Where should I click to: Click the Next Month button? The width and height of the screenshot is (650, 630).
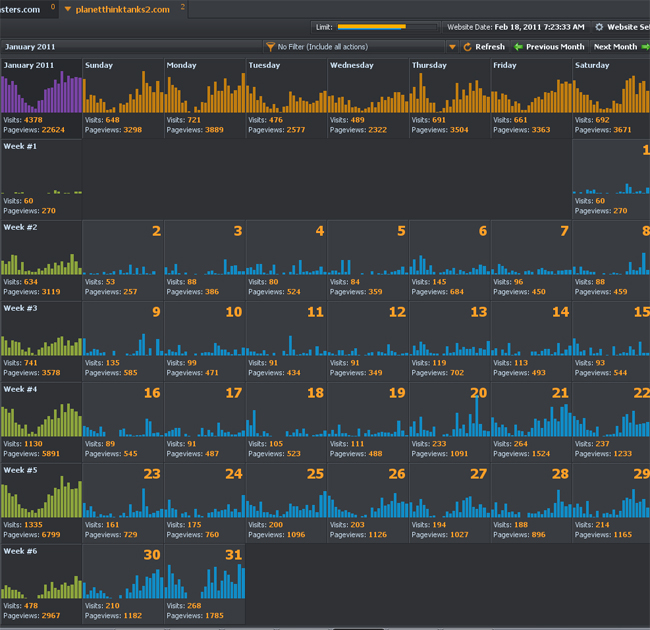point(620,47)
